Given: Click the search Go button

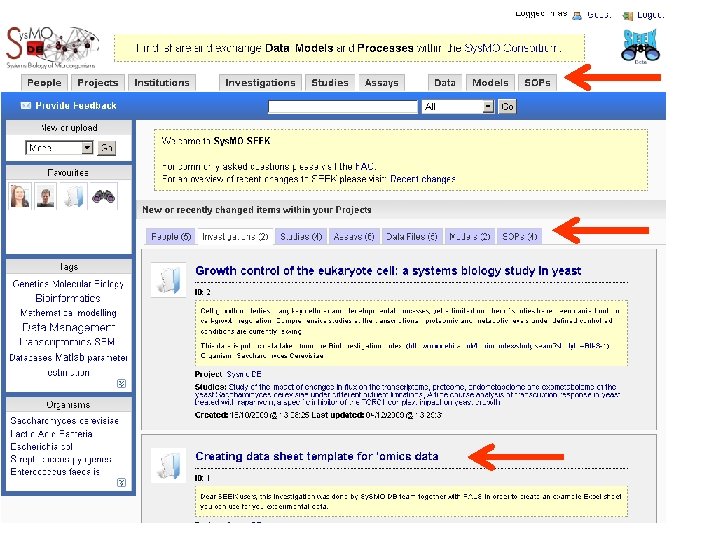Looking at the screenshot, I should [x=507, y=107].
